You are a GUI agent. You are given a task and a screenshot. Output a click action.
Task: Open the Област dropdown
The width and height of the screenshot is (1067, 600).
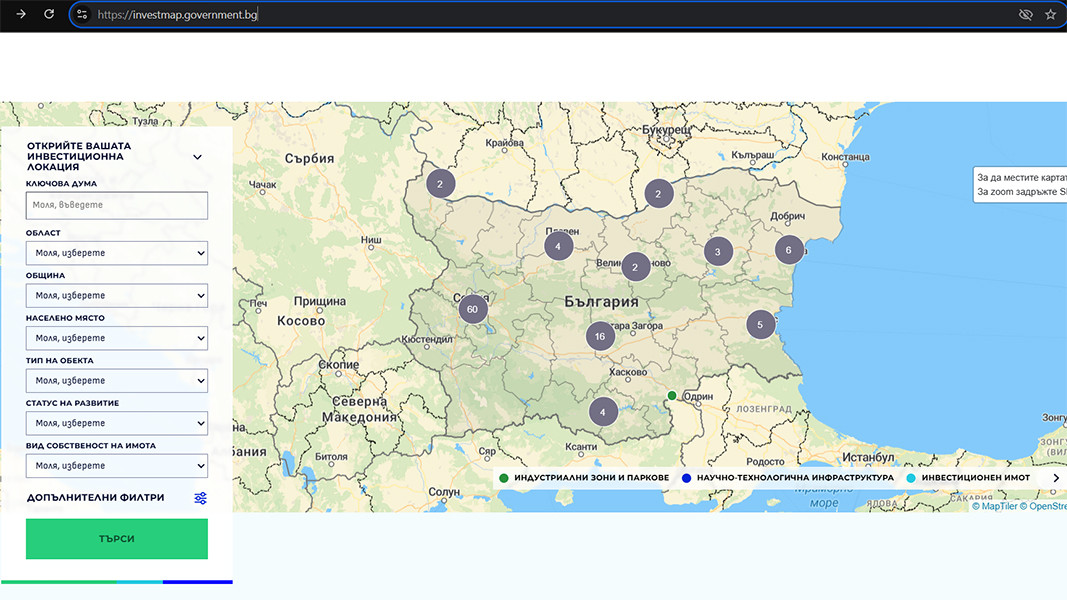pyautogui.click(x=117, y=253)
